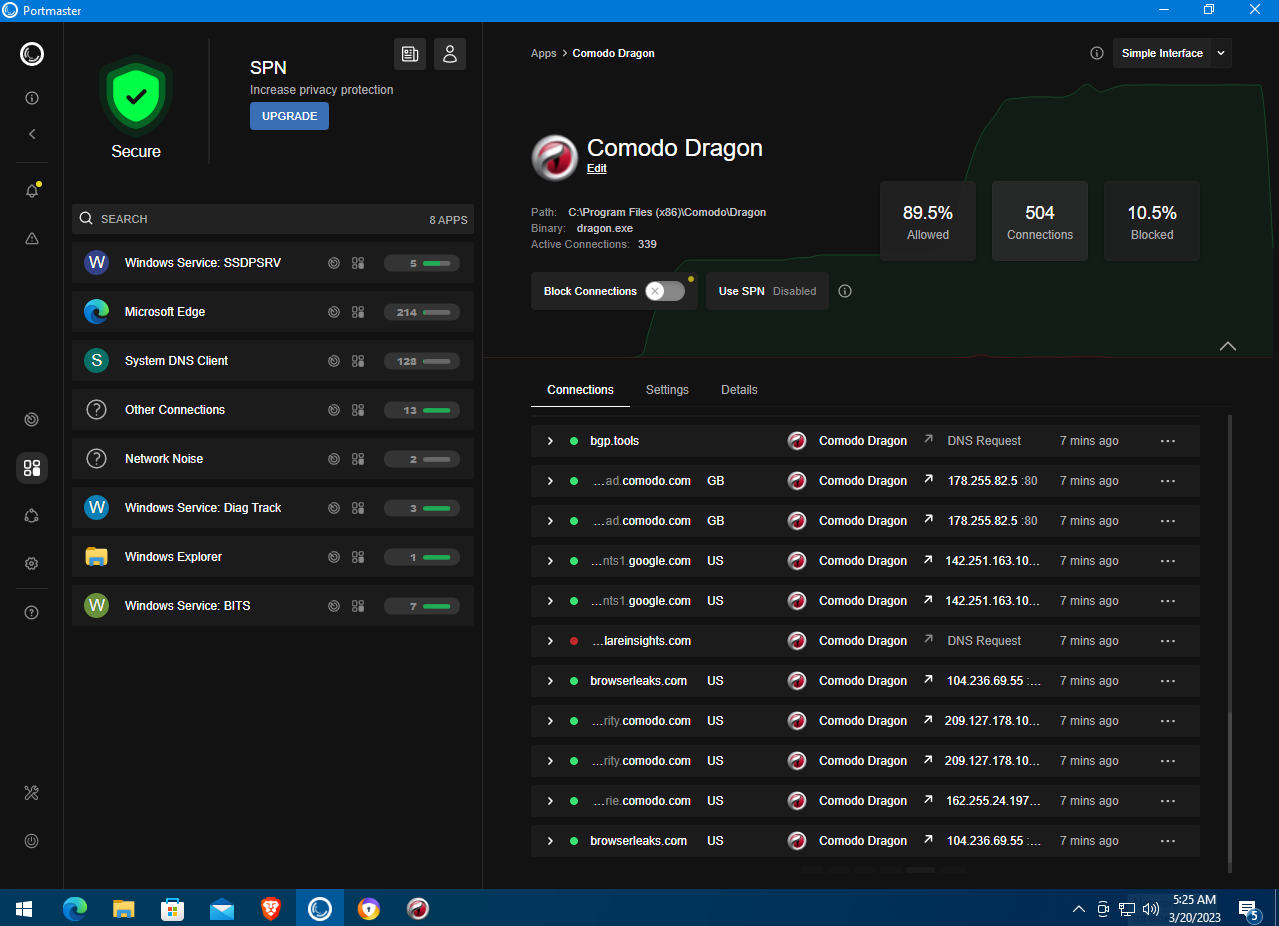Image resolution: width=1279 pixels, height=926 pixels.
Task: Switch to the Settings tab
Action: pos(667,390)
